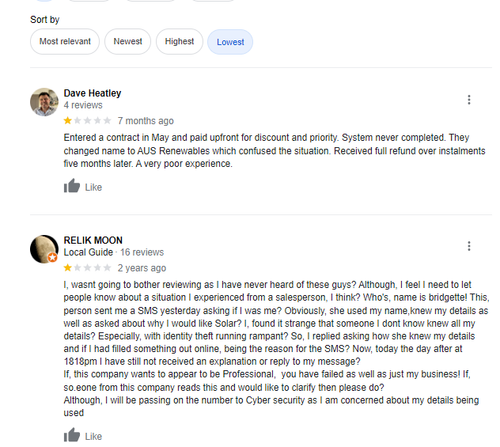
Task: Click the '2 years ago' timestamp
Action: [142, 268]
